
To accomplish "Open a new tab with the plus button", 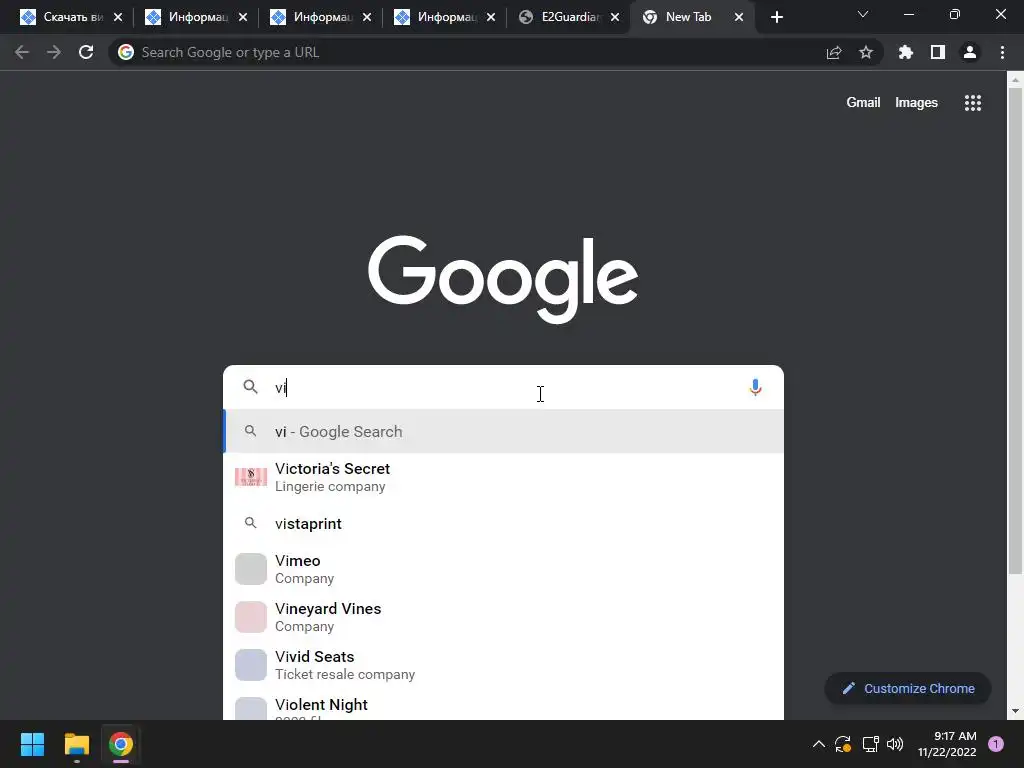I will [x=776, y=17].
